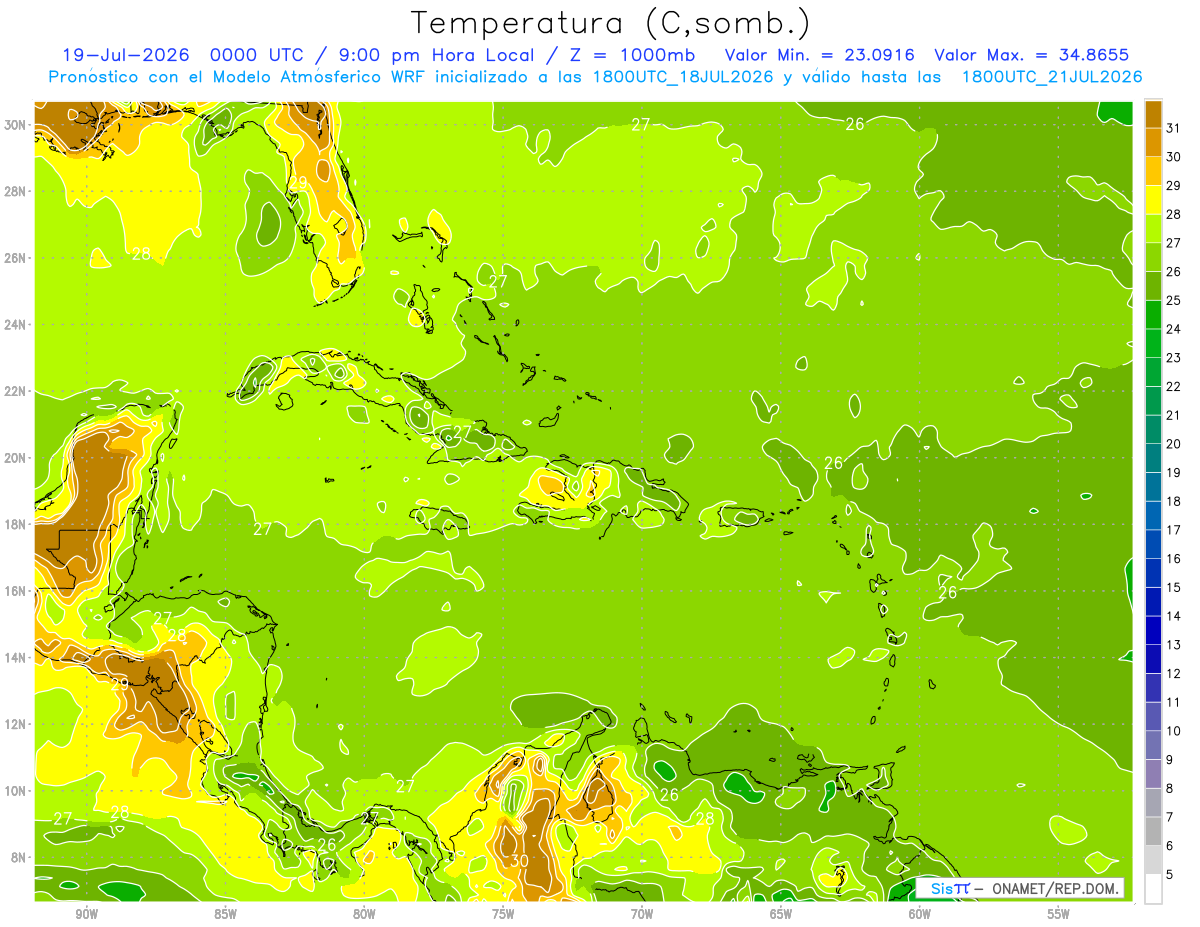Click the value 8 in the color legend
Image resolution: width=1200 pixels, height=927 pixels.
tap(1170, 789)
